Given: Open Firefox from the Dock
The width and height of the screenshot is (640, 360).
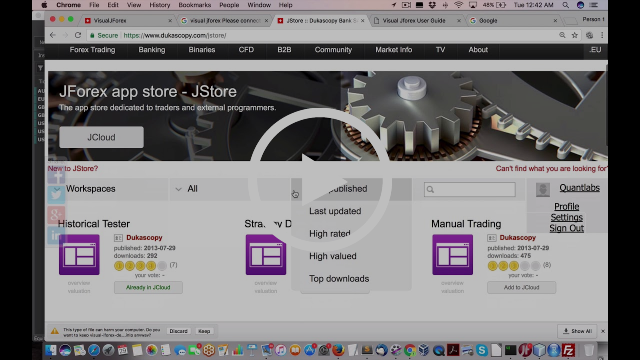Looking at the screenshot, I should tap(338, 350).
